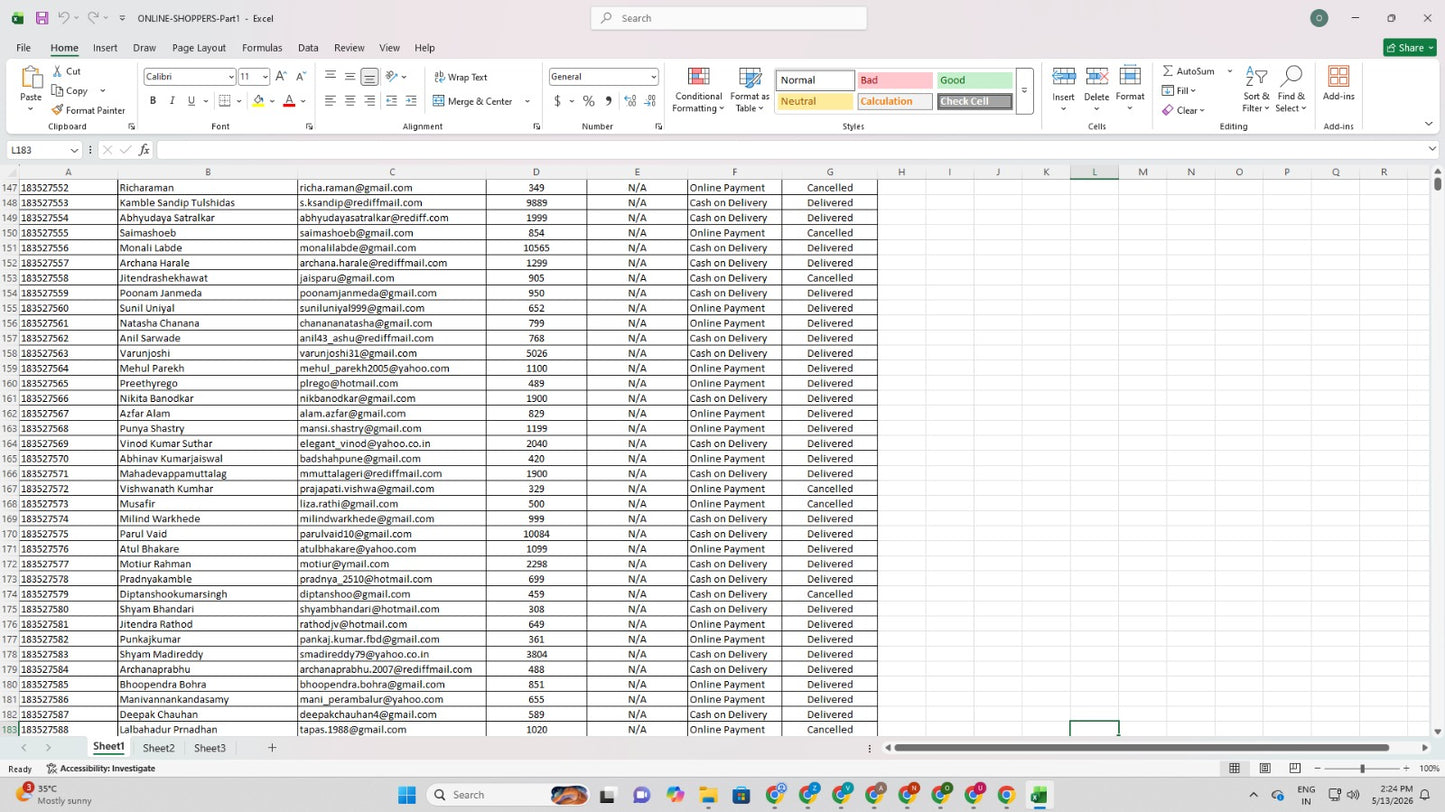1445x812 pixels.
Task: Open the Formulas tab
Action: point(262,48)
